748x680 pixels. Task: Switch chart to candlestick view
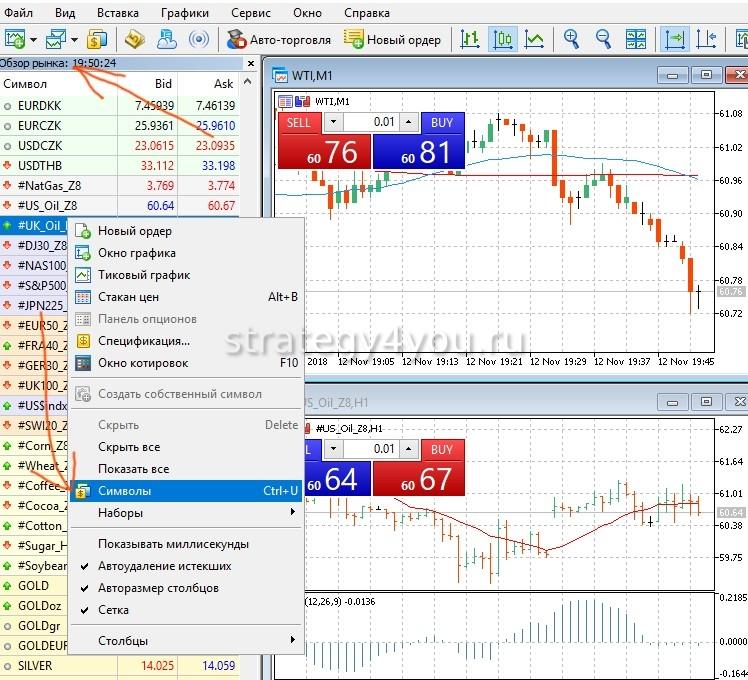tap(503, 39)
